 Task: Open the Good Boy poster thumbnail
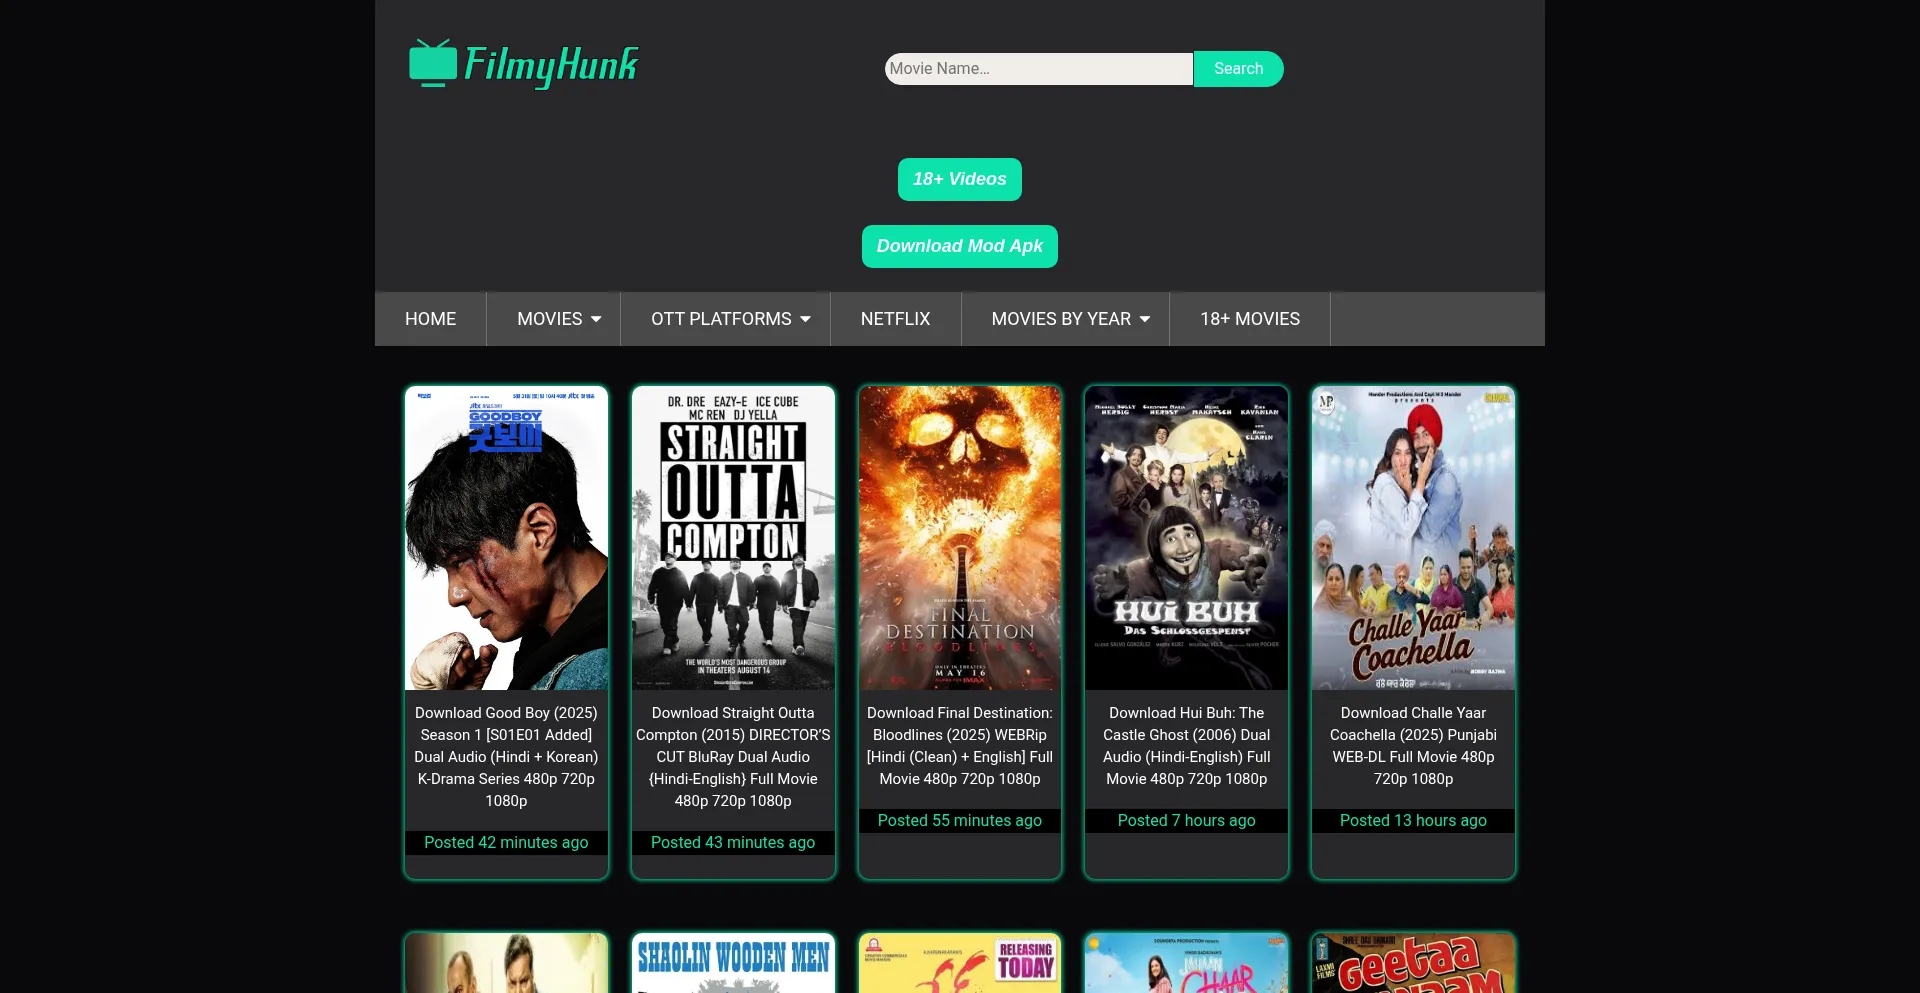click(x=506, y=538)
